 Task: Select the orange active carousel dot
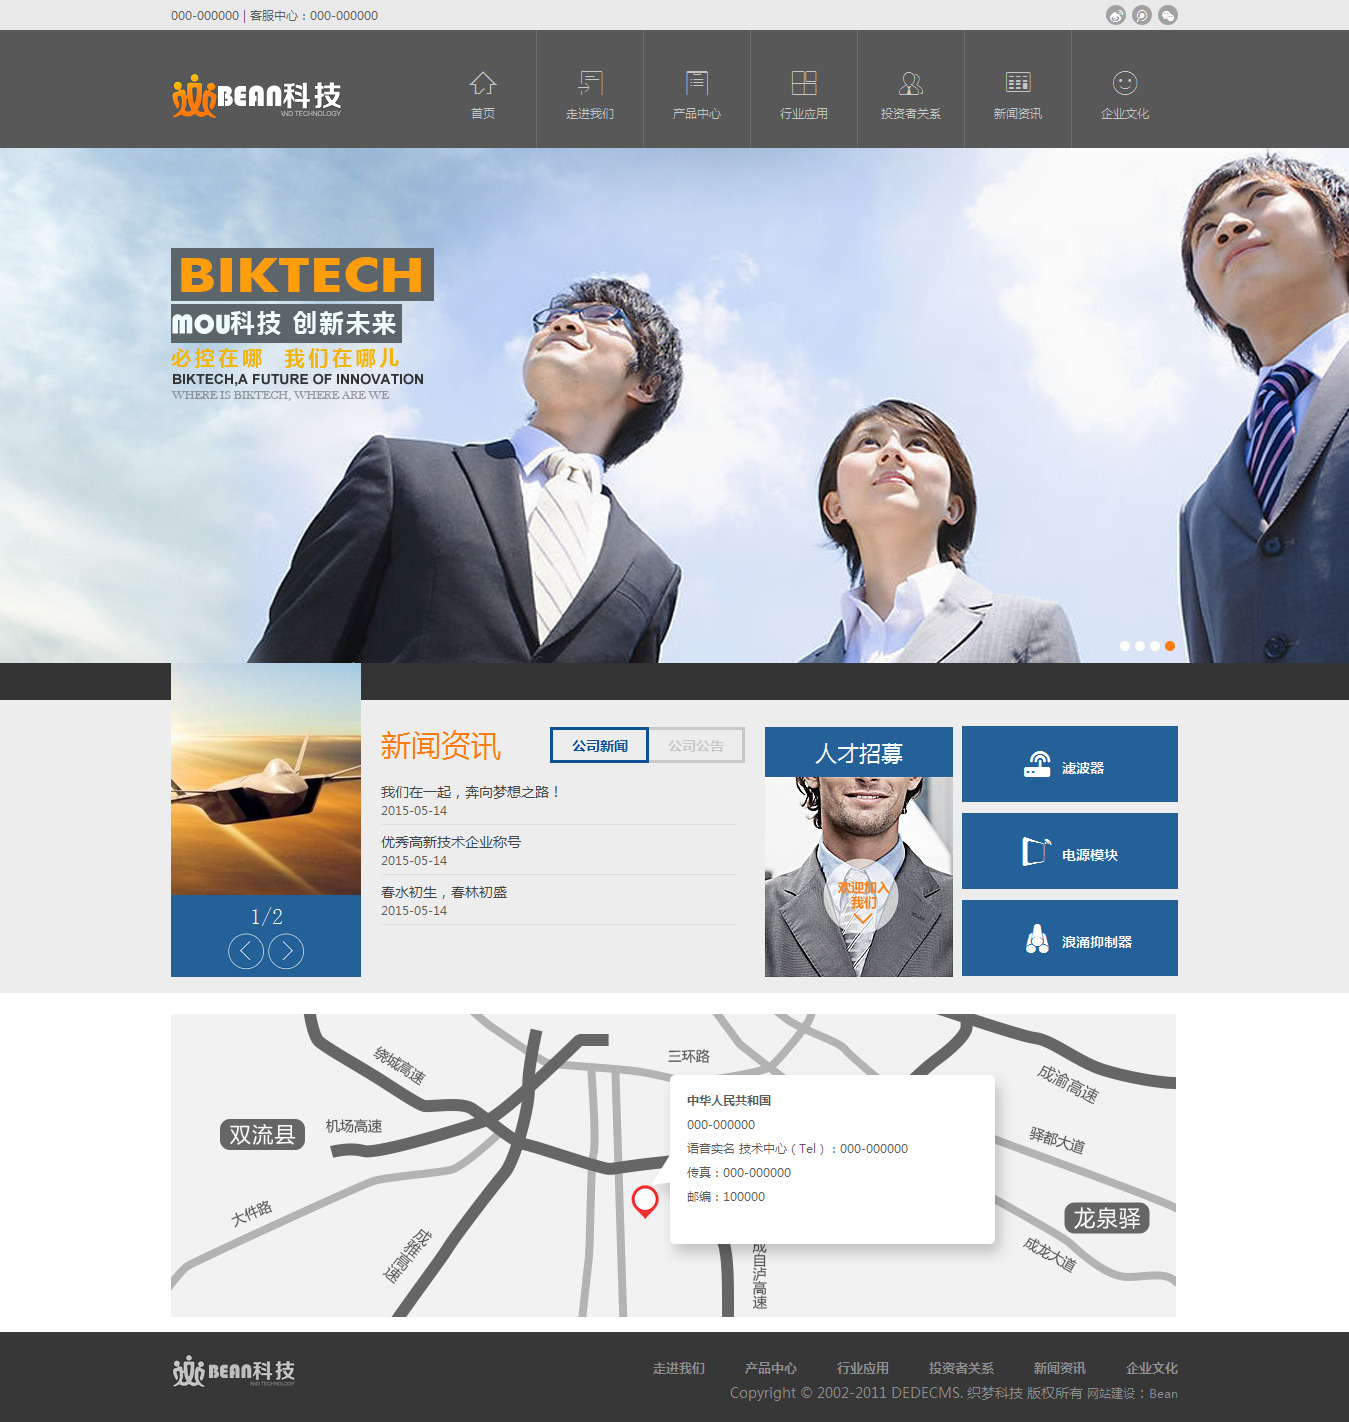[1170, 646]
